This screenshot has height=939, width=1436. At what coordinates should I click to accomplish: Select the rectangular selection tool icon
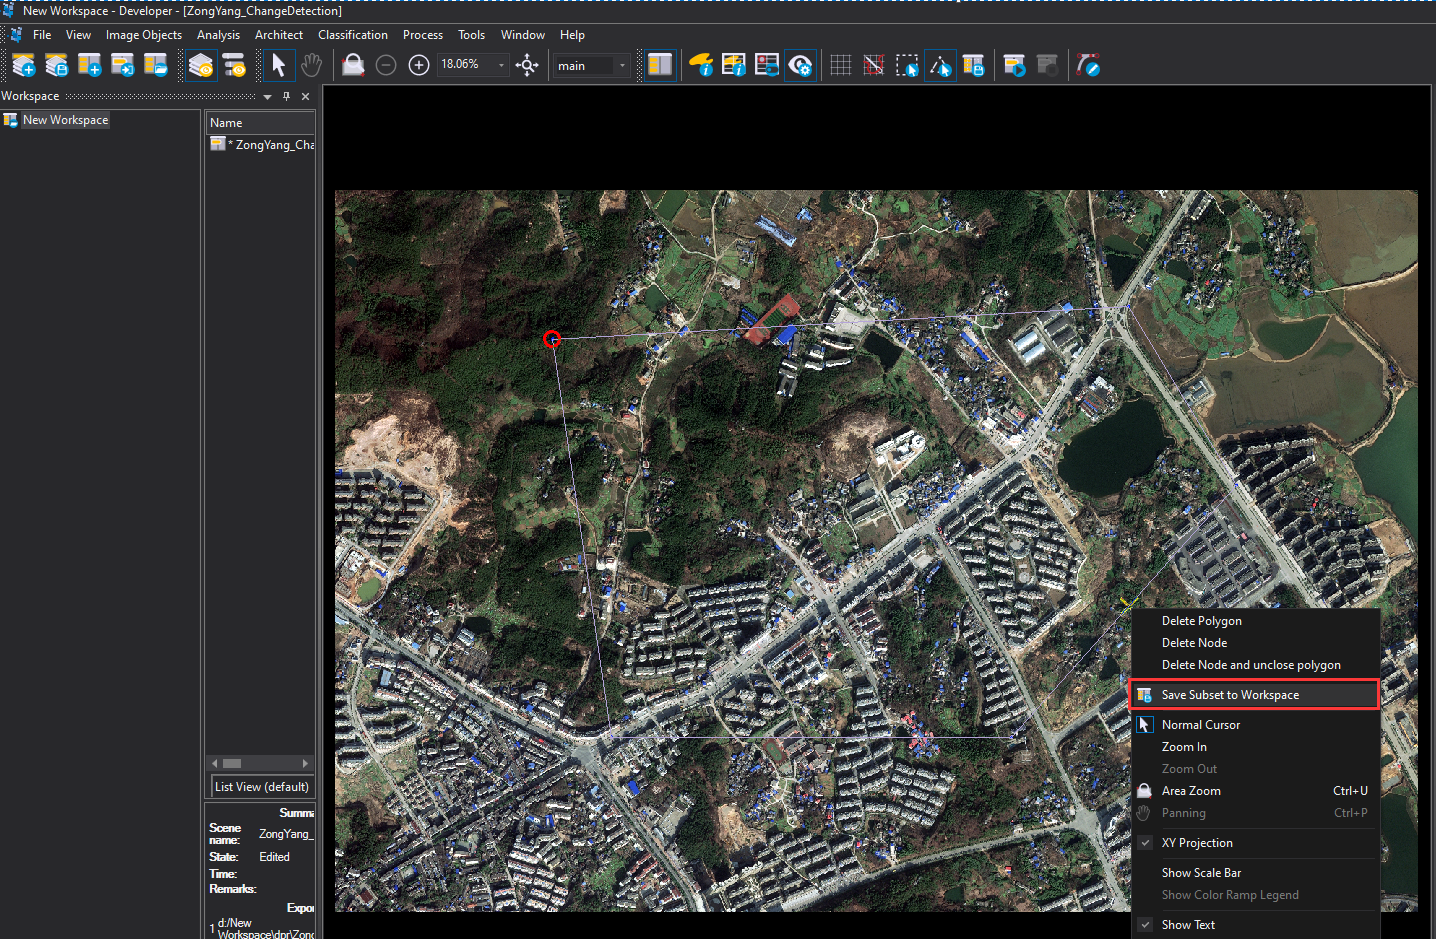tap(907, 66)
